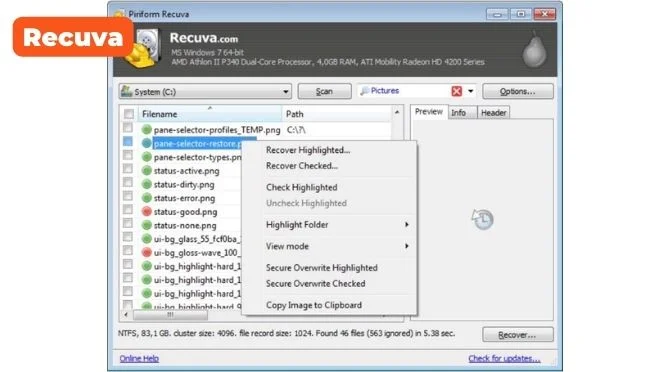Click the green status dot for pane-selector-profiles_TEMP.png
This screenshot has width=670, height=372.
(x=147, y=129)
